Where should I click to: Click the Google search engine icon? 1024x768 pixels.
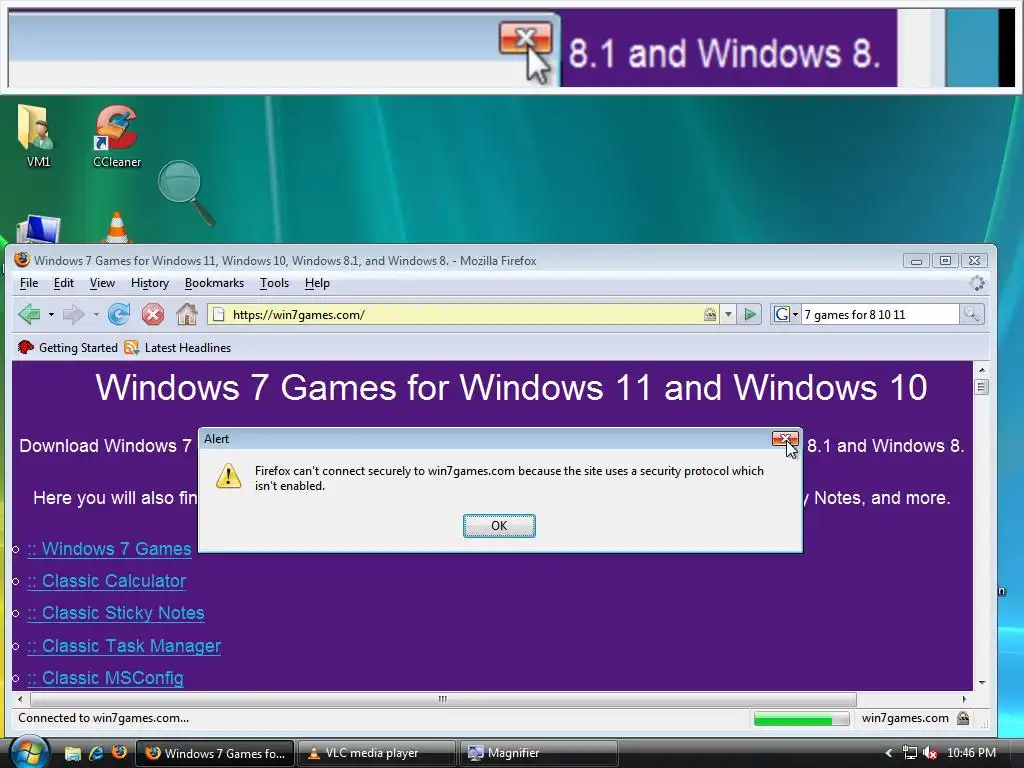(x=781, y=315)
